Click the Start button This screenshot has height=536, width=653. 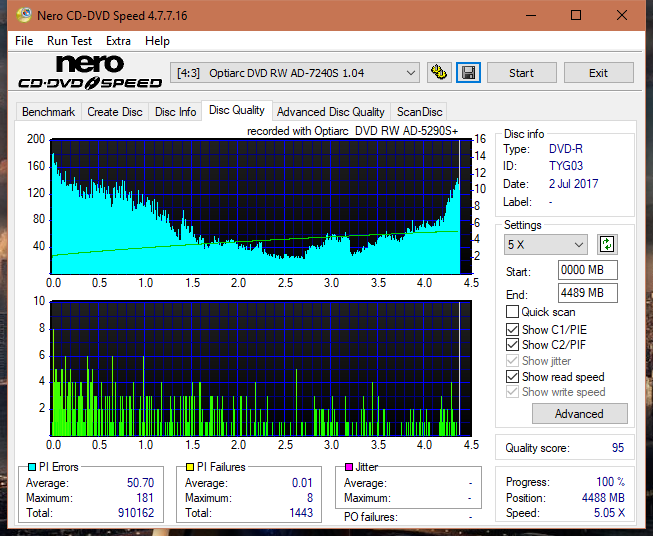tap(521, 73)
